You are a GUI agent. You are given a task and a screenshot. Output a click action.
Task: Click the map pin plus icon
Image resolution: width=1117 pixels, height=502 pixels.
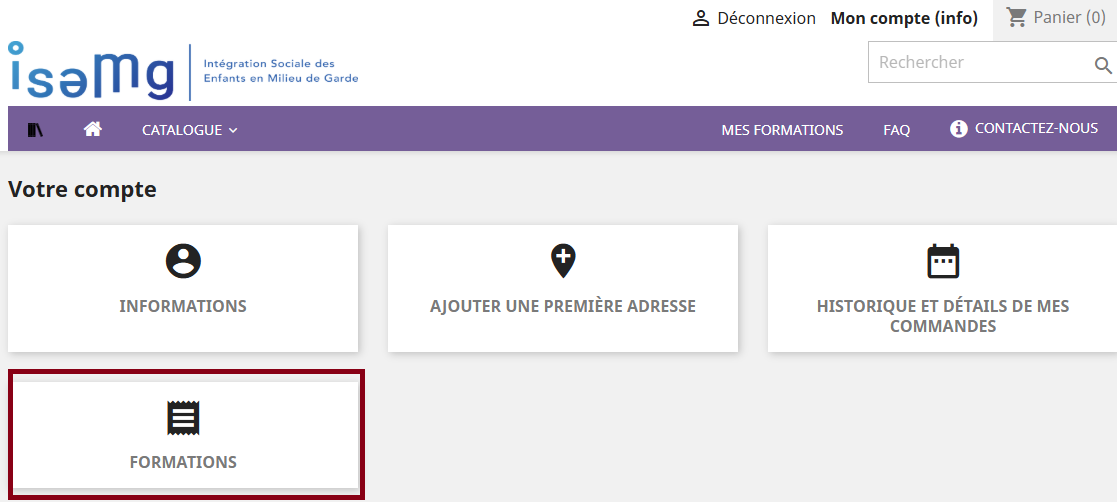point(563,261)
